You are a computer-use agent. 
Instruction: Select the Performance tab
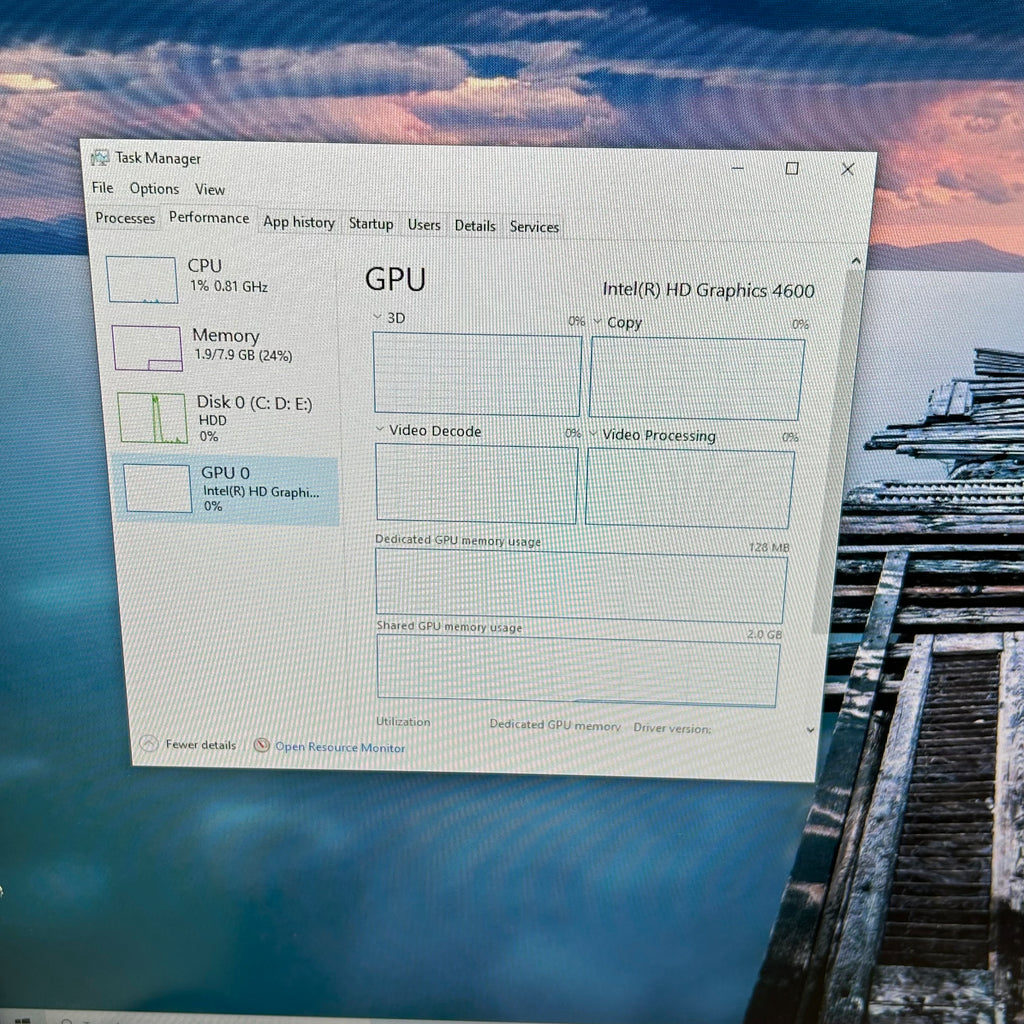click(209, 217)
